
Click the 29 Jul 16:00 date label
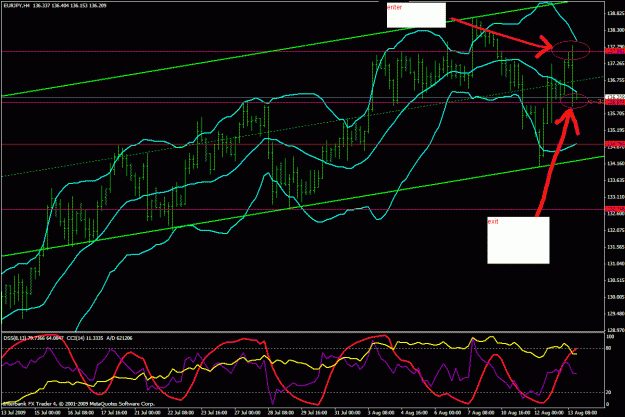click(x=314, y=413)
